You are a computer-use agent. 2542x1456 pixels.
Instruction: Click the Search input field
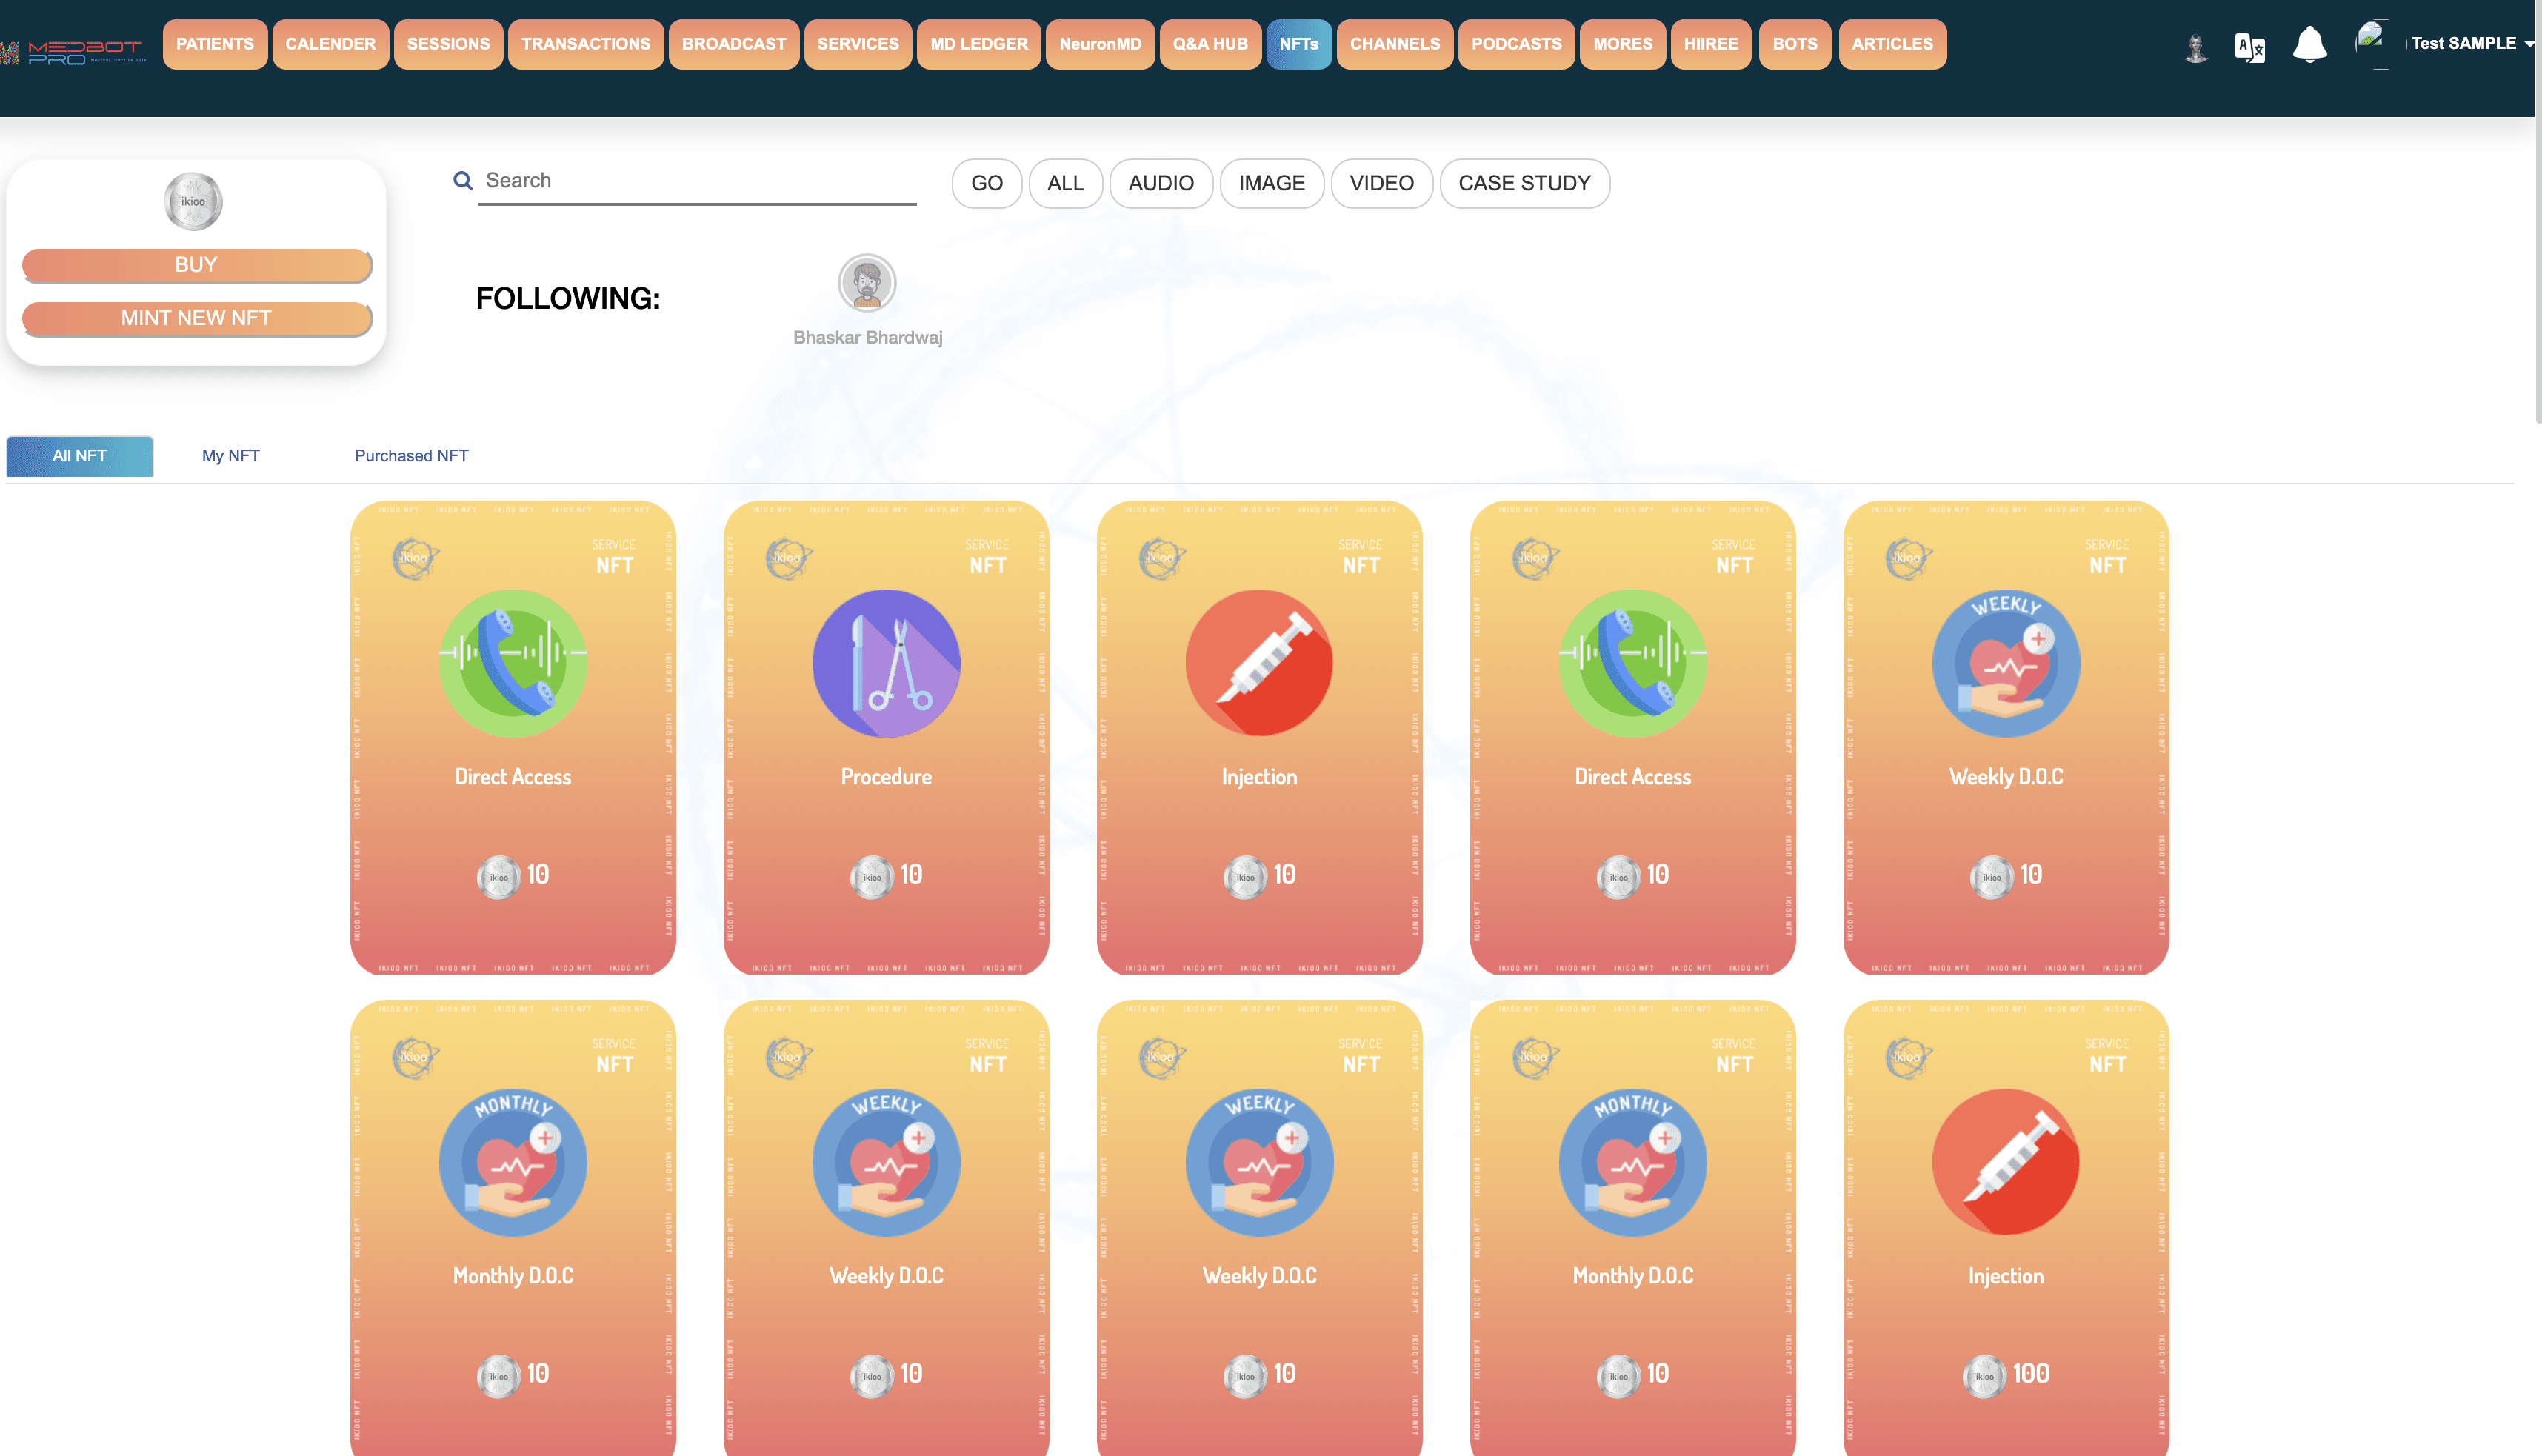coord(697,181)
